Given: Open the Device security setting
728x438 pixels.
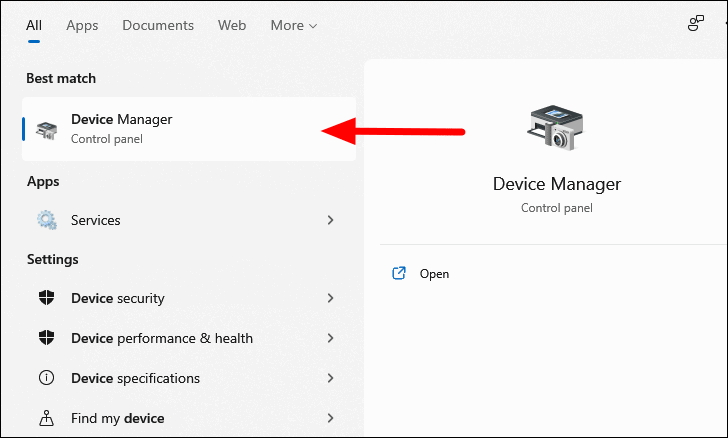Looking at the screenshot, I should coord(189,298).
